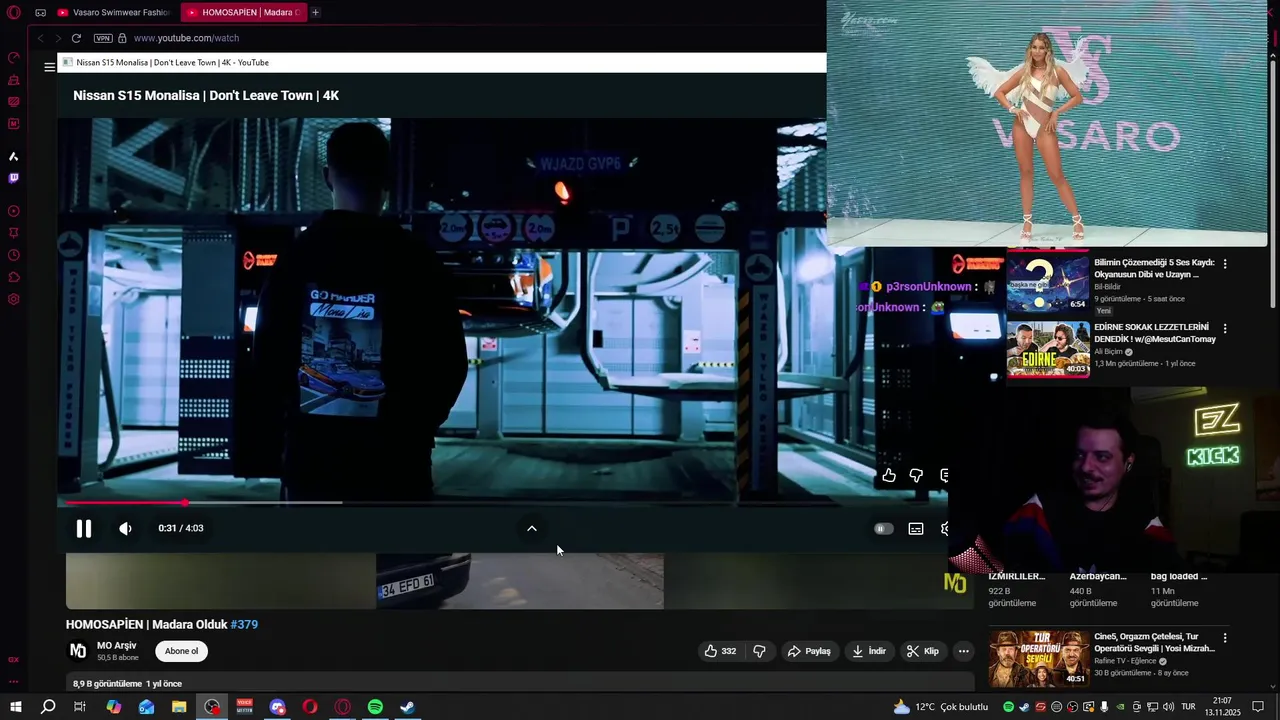Like the HOMOSAPİEN video showing 332 likes
Screen dimensions: 1280x720
click(x=720, y=651)
